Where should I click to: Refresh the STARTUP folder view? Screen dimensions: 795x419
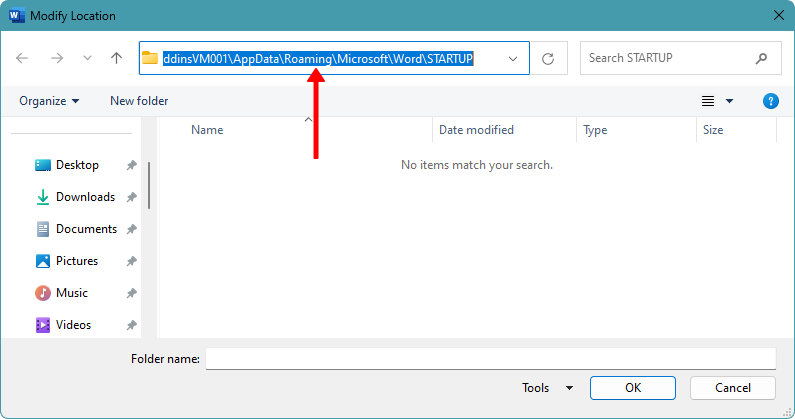click(547, 59)
